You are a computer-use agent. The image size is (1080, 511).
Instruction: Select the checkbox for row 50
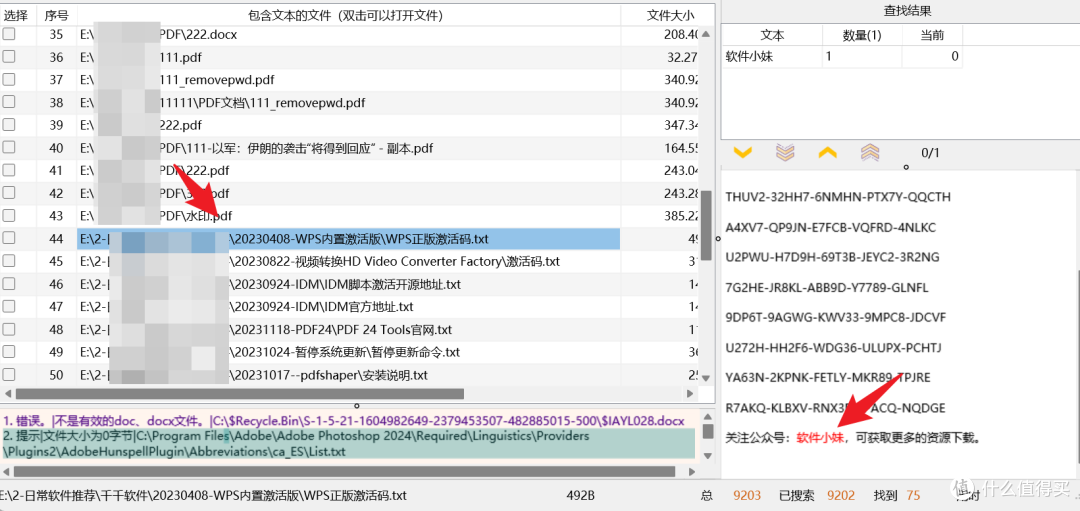point(8,375)
